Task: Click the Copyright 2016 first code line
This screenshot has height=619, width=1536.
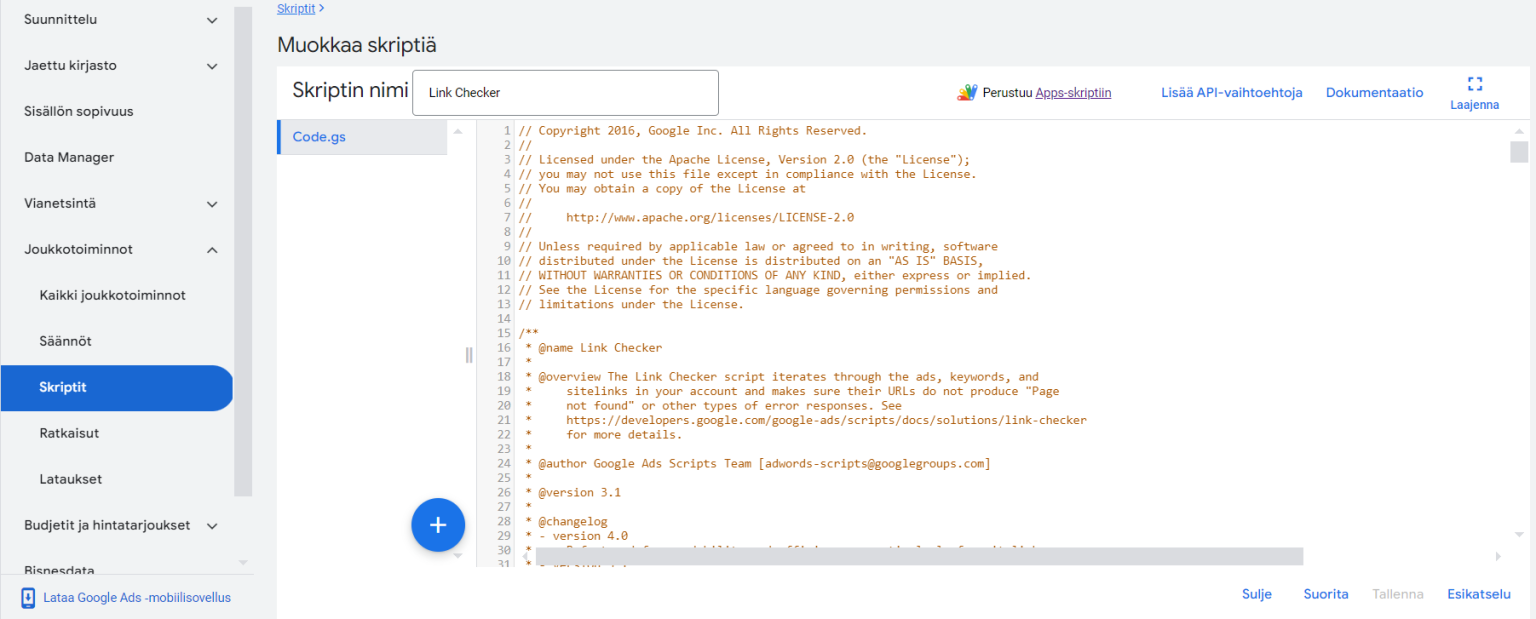Action: coord(692,130)
